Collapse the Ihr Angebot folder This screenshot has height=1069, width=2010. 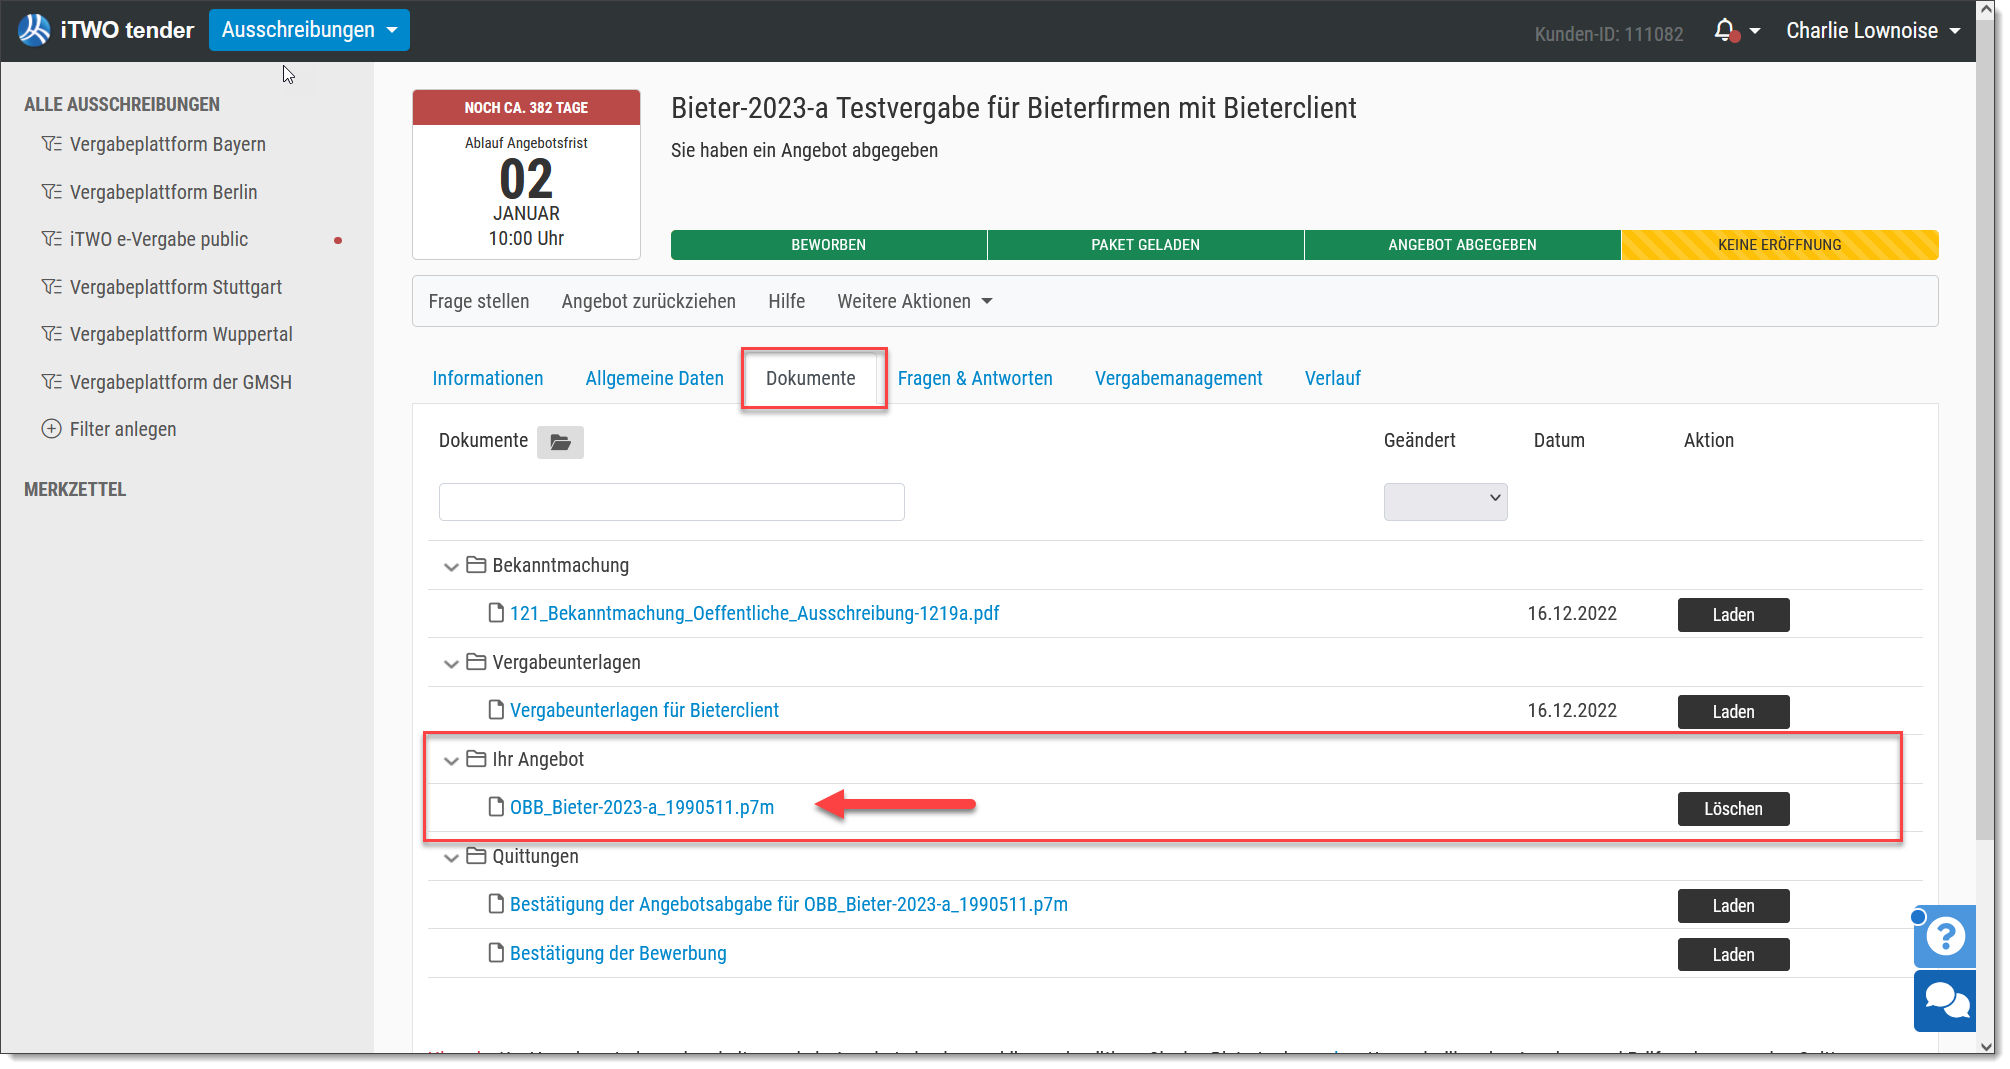click(451, 761)
